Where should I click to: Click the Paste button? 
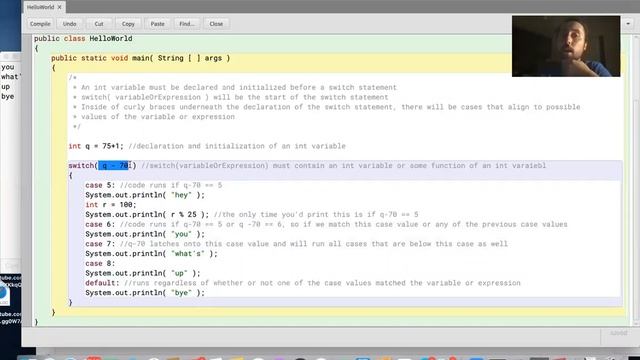pos(158,24)
